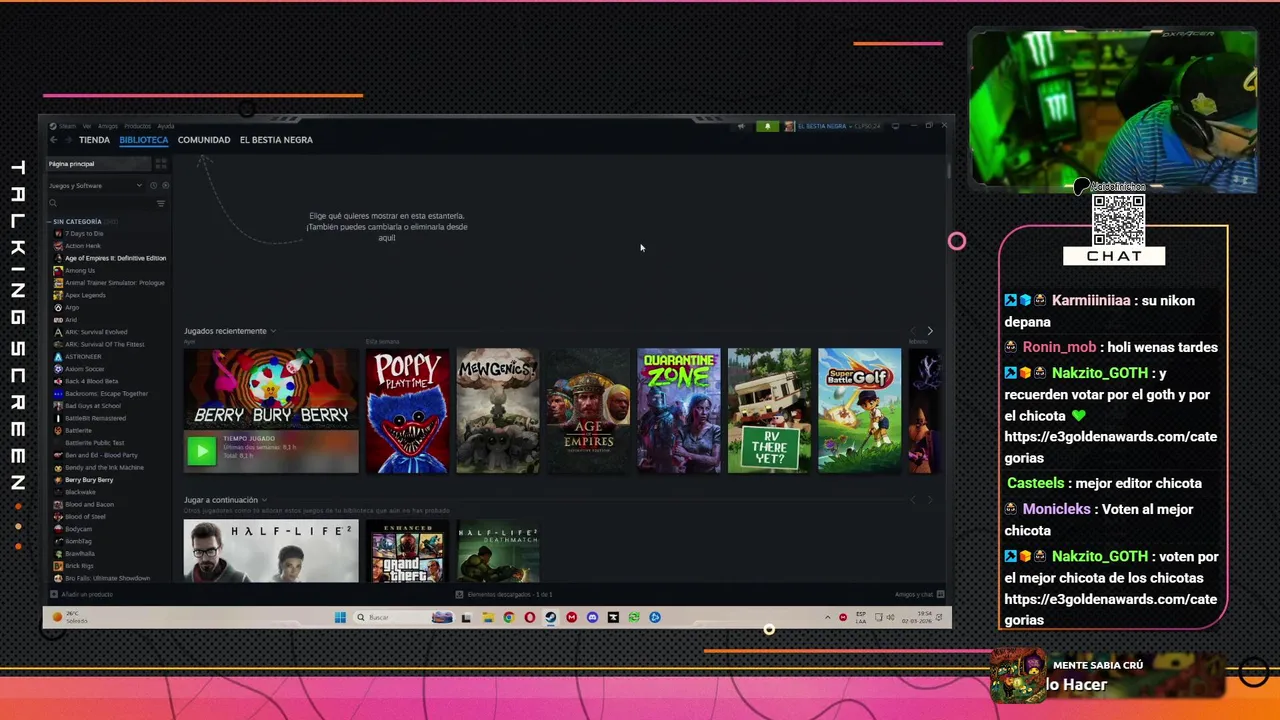1280x720 pixels.
Task: Show hidden system tray icons chevron
Action: tap(827, 617)
